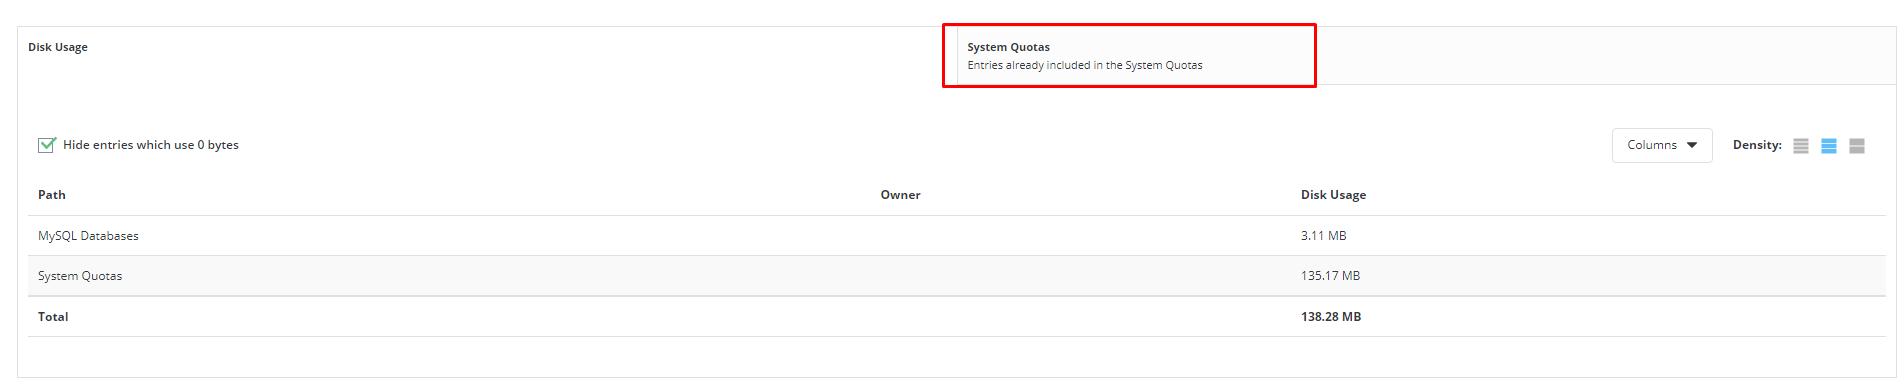Select the large row density icon
This screenshot has width=1900, height=378.
tap(1857, 146)
